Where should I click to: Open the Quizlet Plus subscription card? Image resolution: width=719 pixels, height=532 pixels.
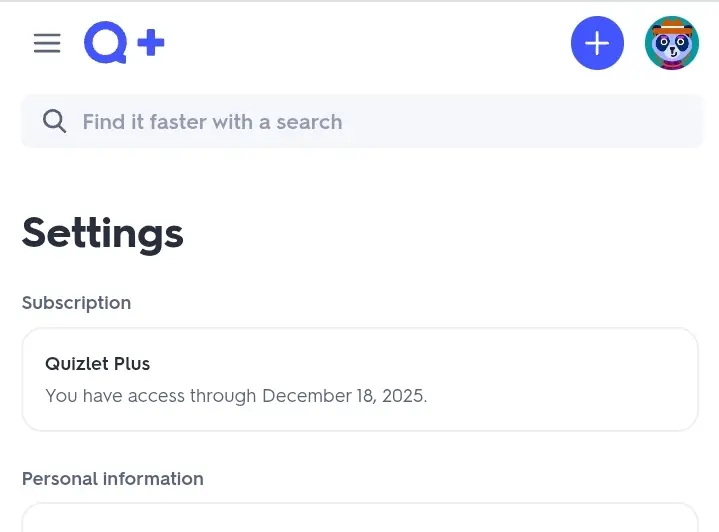point(360,379)
